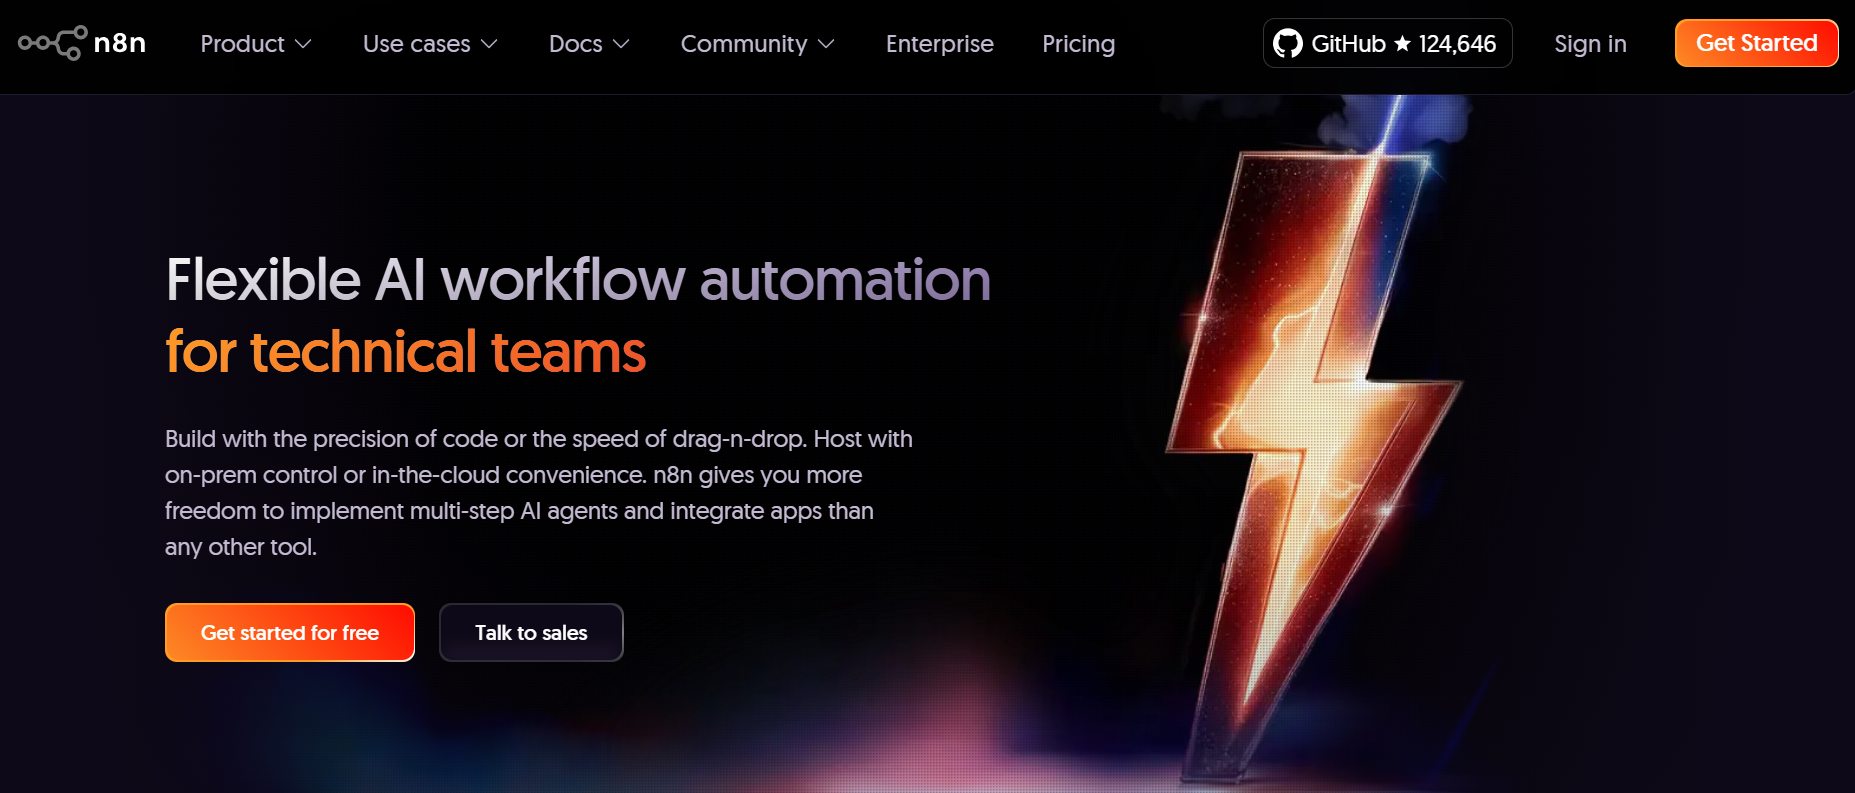
Task: Click the n8n node-chain logo icon
Action: (53, 43)
